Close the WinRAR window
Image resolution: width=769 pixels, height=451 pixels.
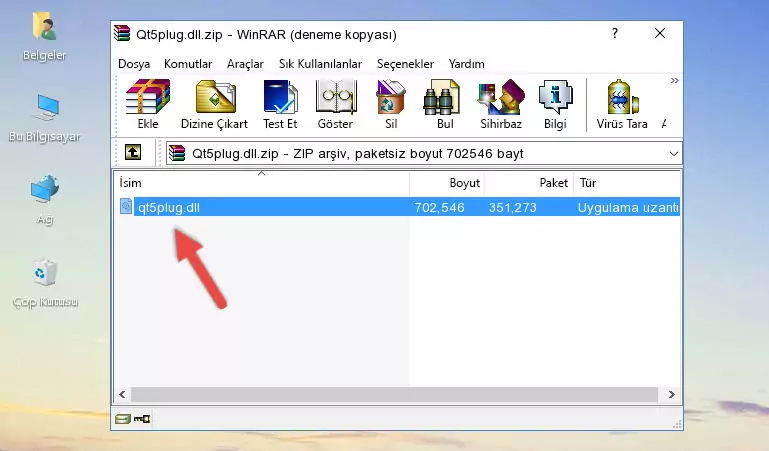point(660,33)
